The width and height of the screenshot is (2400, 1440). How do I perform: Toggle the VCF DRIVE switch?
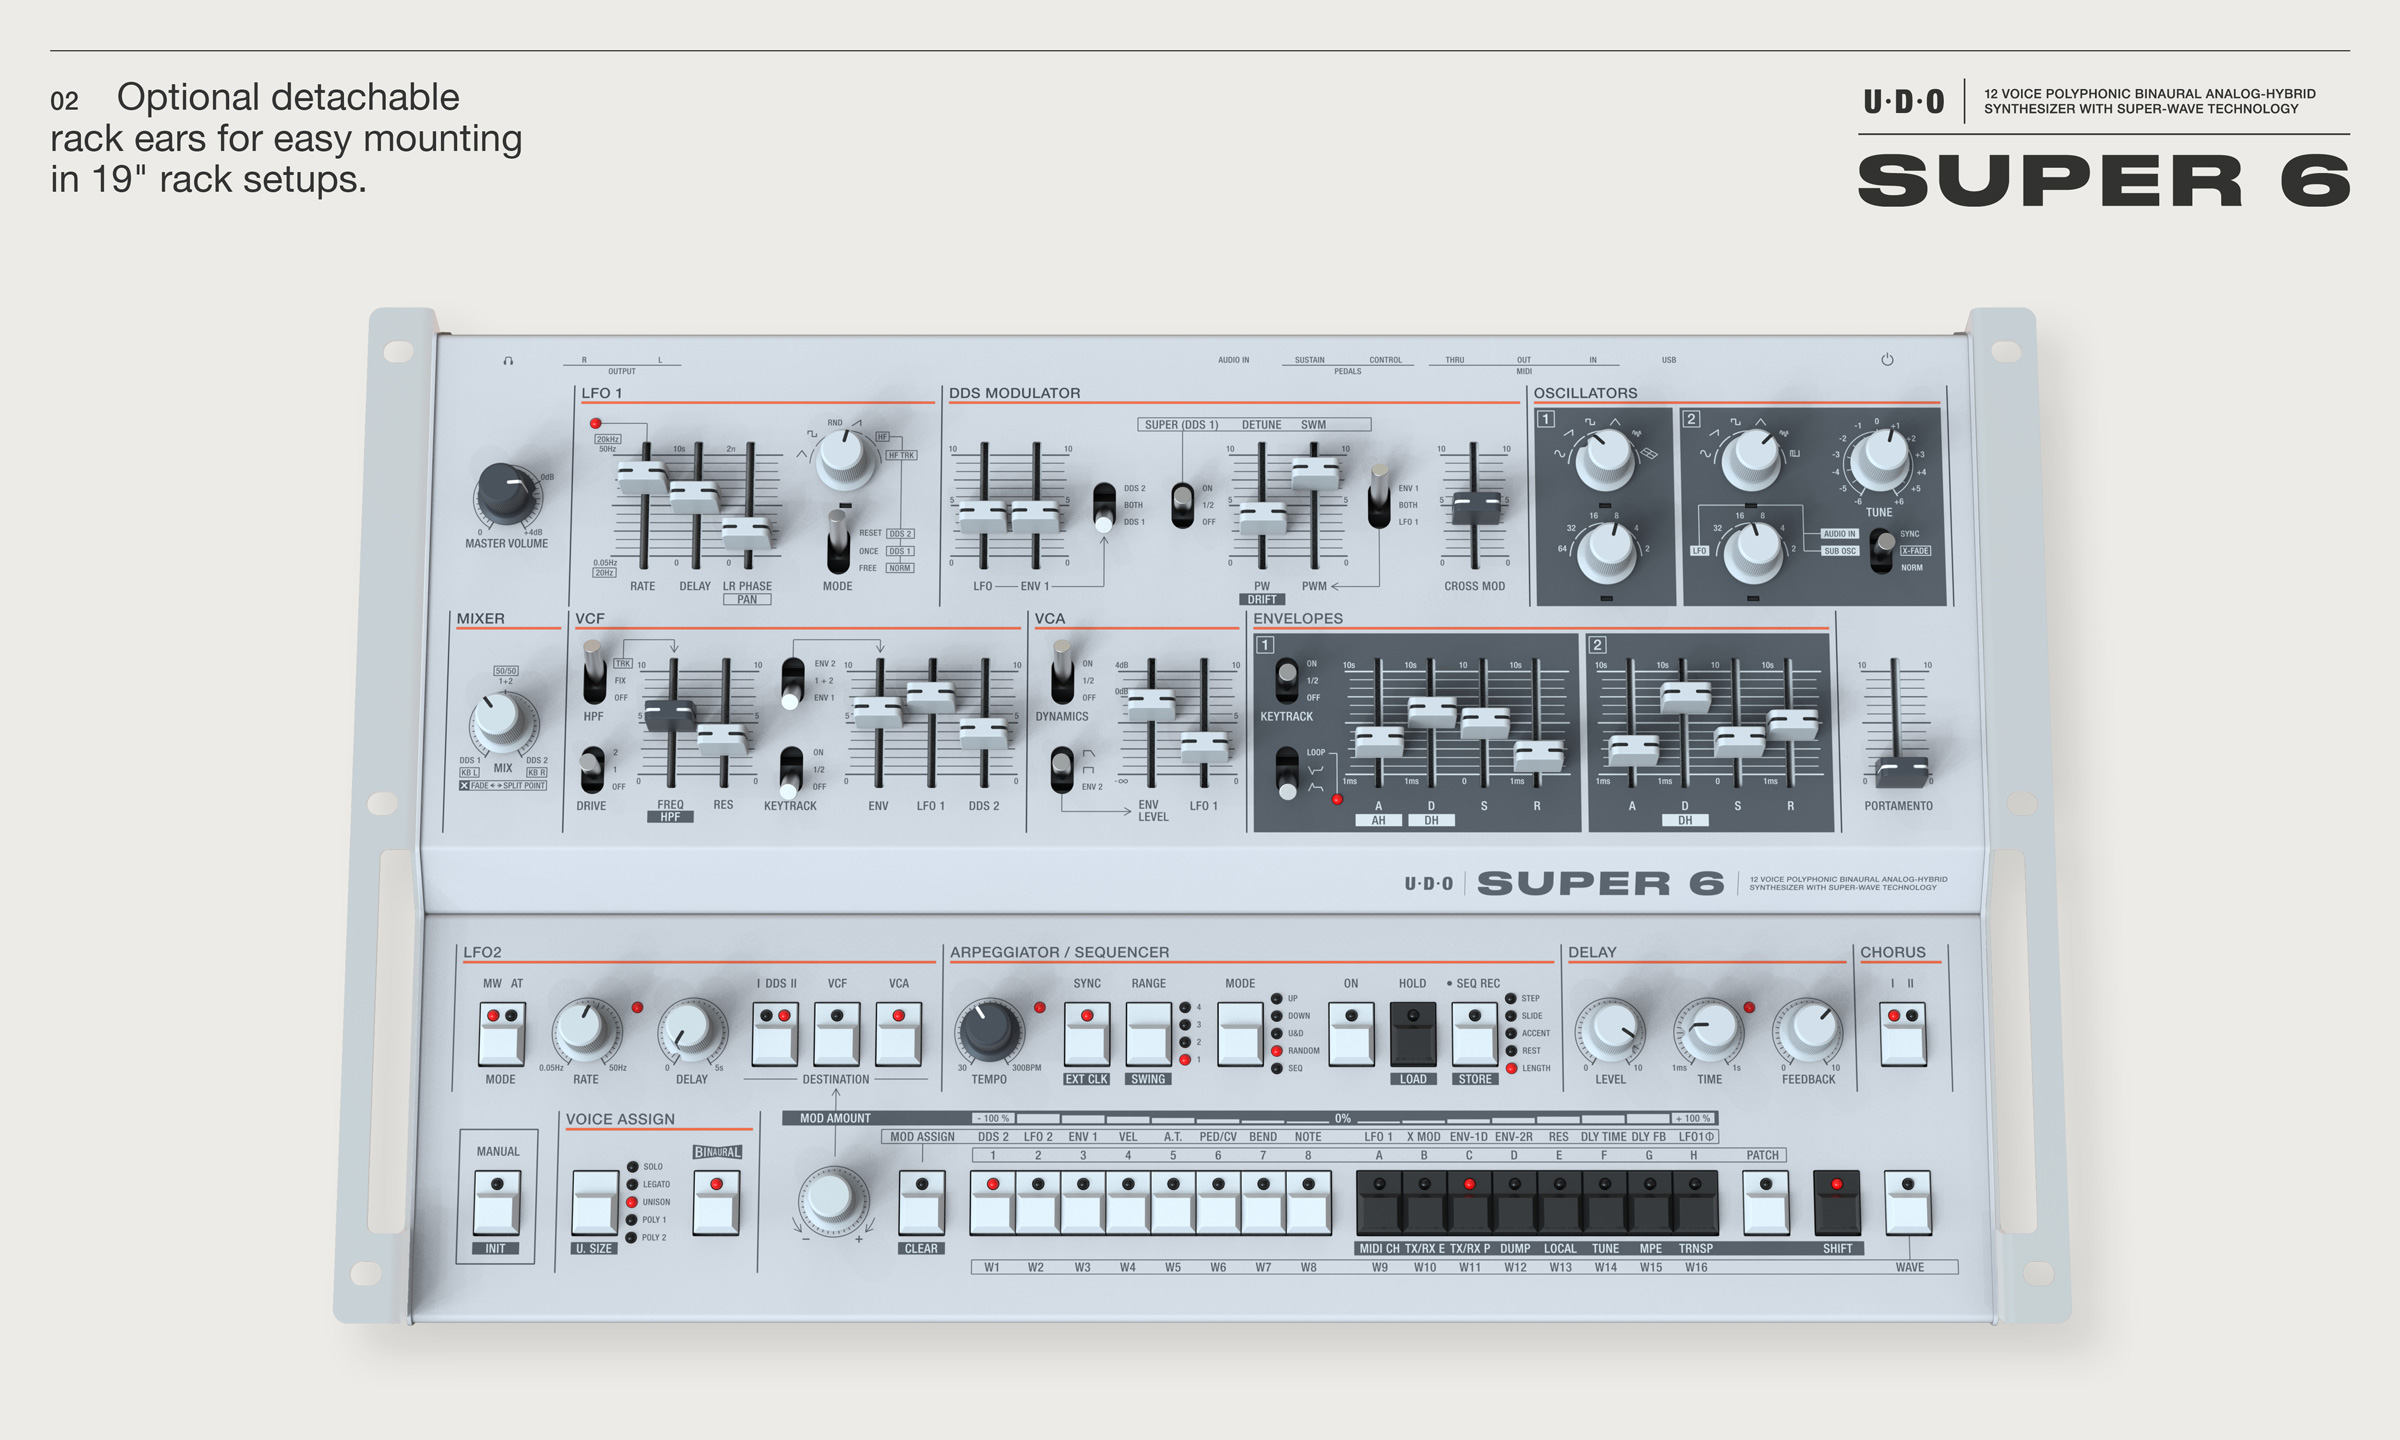pyautogui.click(x=592, y=769)
